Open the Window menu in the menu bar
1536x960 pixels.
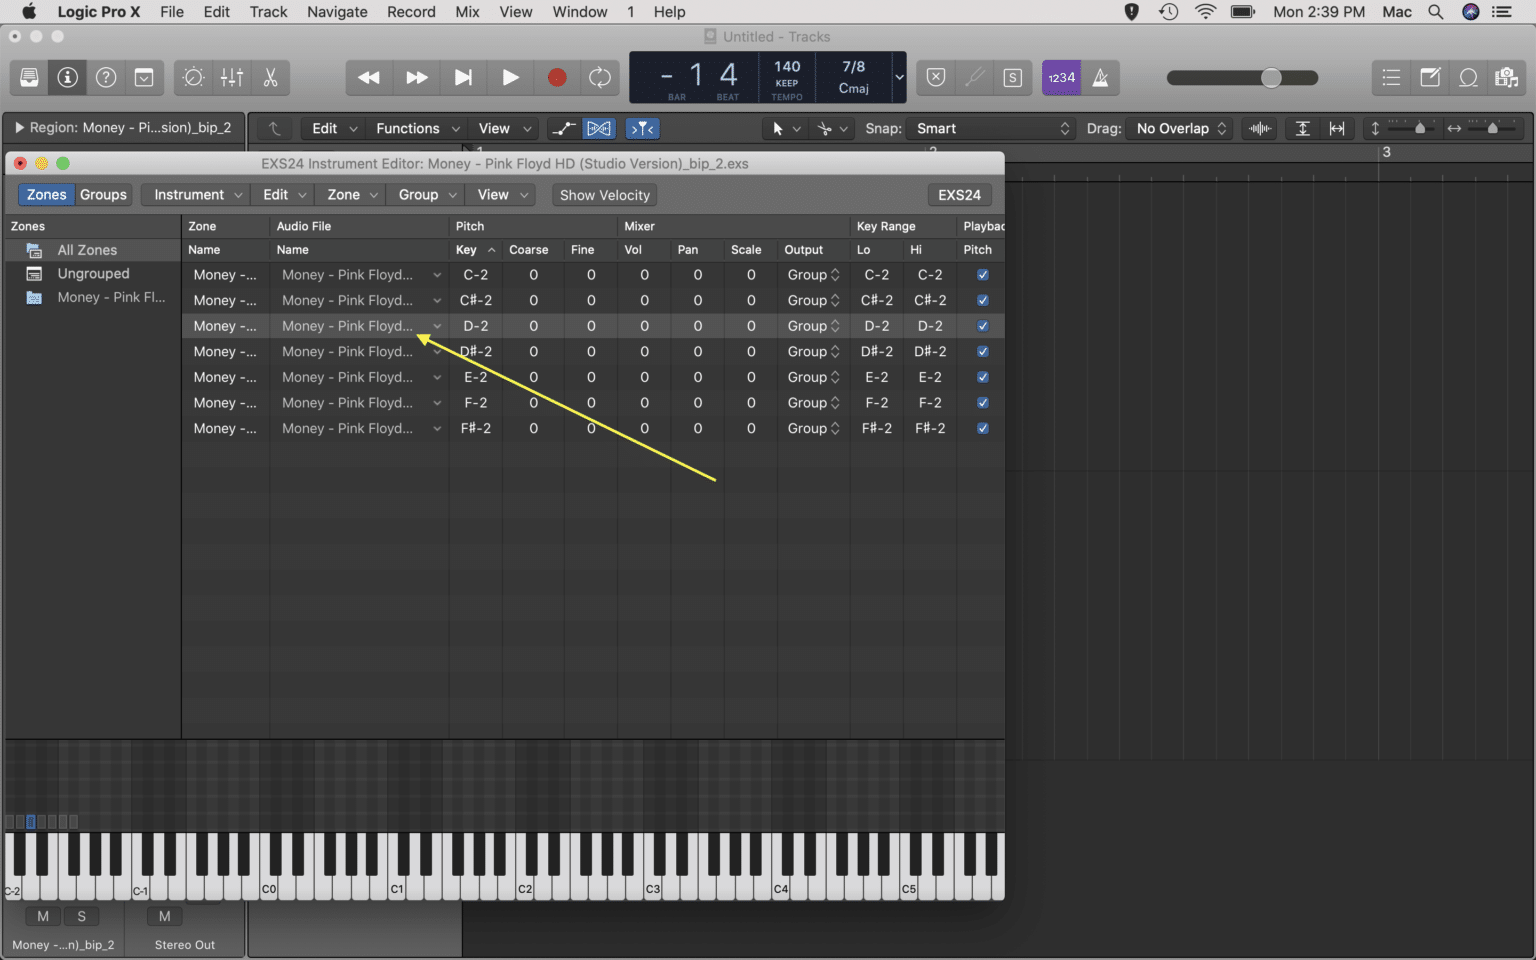tap(579, 12)
